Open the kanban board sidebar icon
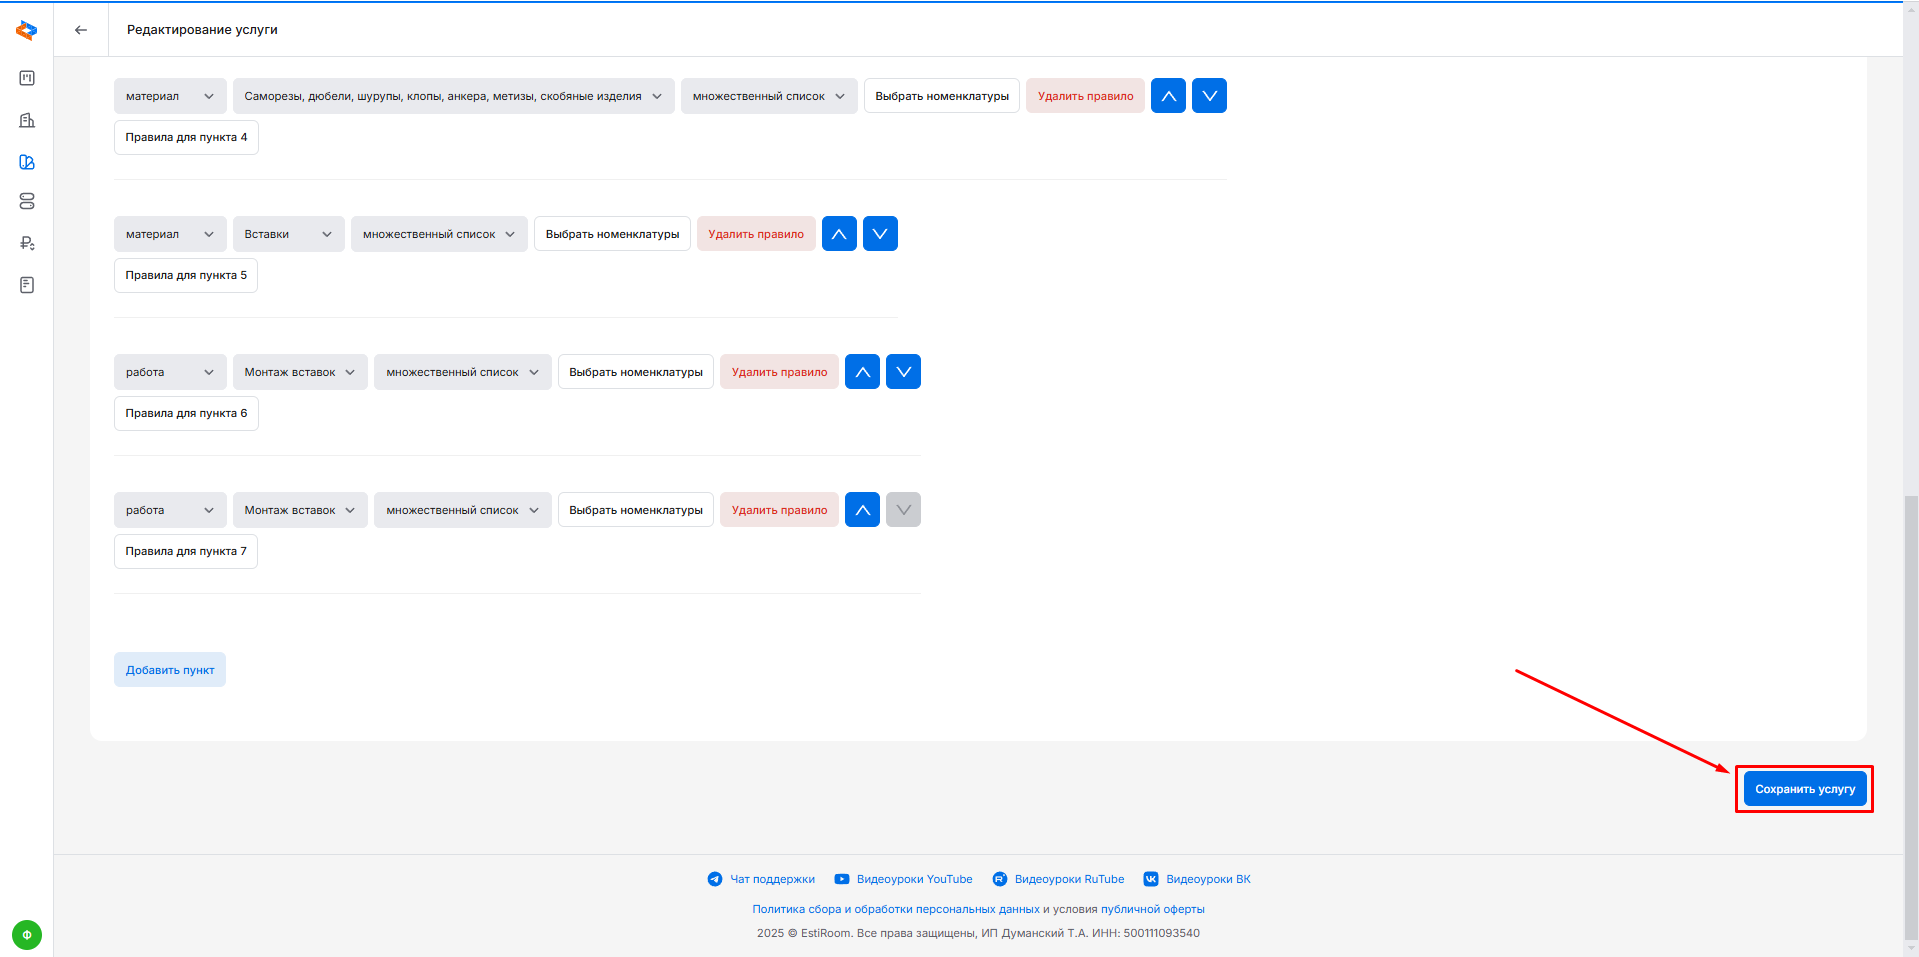Image resolution: width=1919 pixels, height=957 pixels. (27, 78)
